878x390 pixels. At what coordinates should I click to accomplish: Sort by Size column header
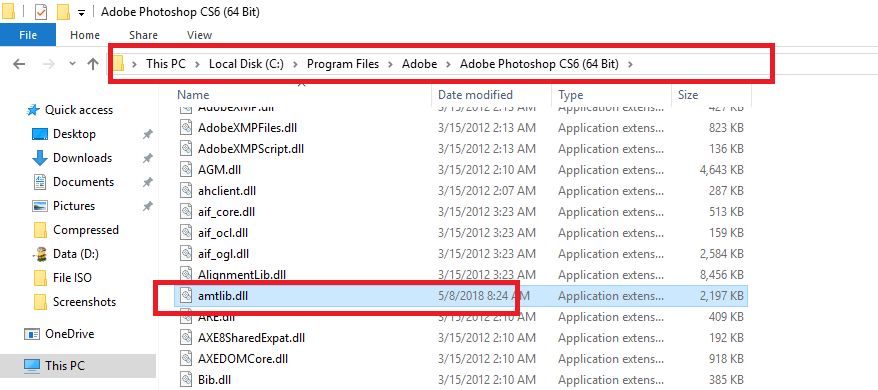pos(688,95)
